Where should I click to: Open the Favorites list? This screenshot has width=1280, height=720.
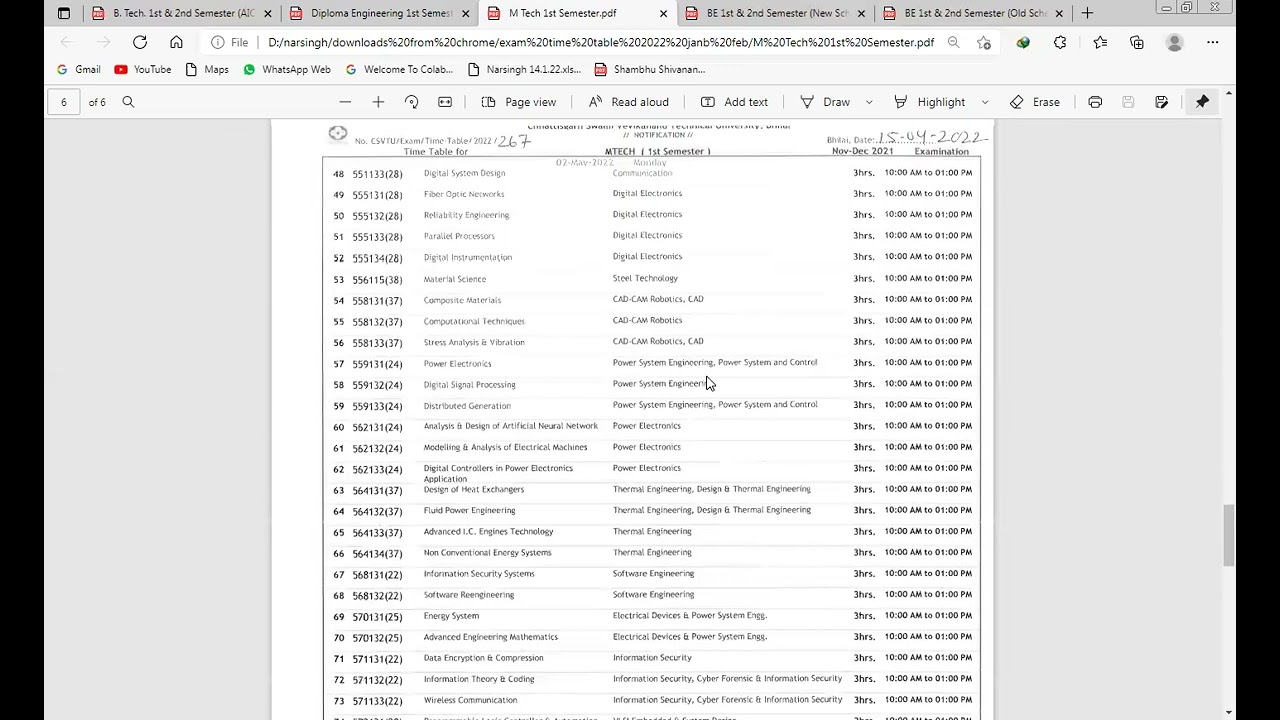(x=1100, y=42)
